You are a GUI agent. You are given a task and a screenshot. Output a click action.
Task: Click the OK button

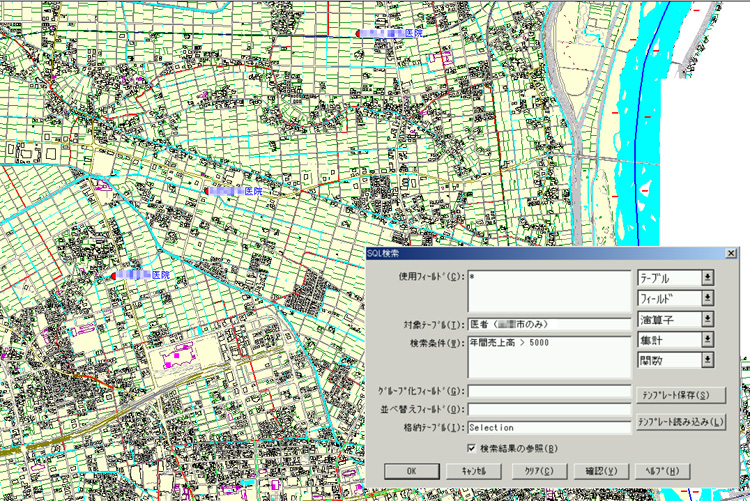(411, 470)
